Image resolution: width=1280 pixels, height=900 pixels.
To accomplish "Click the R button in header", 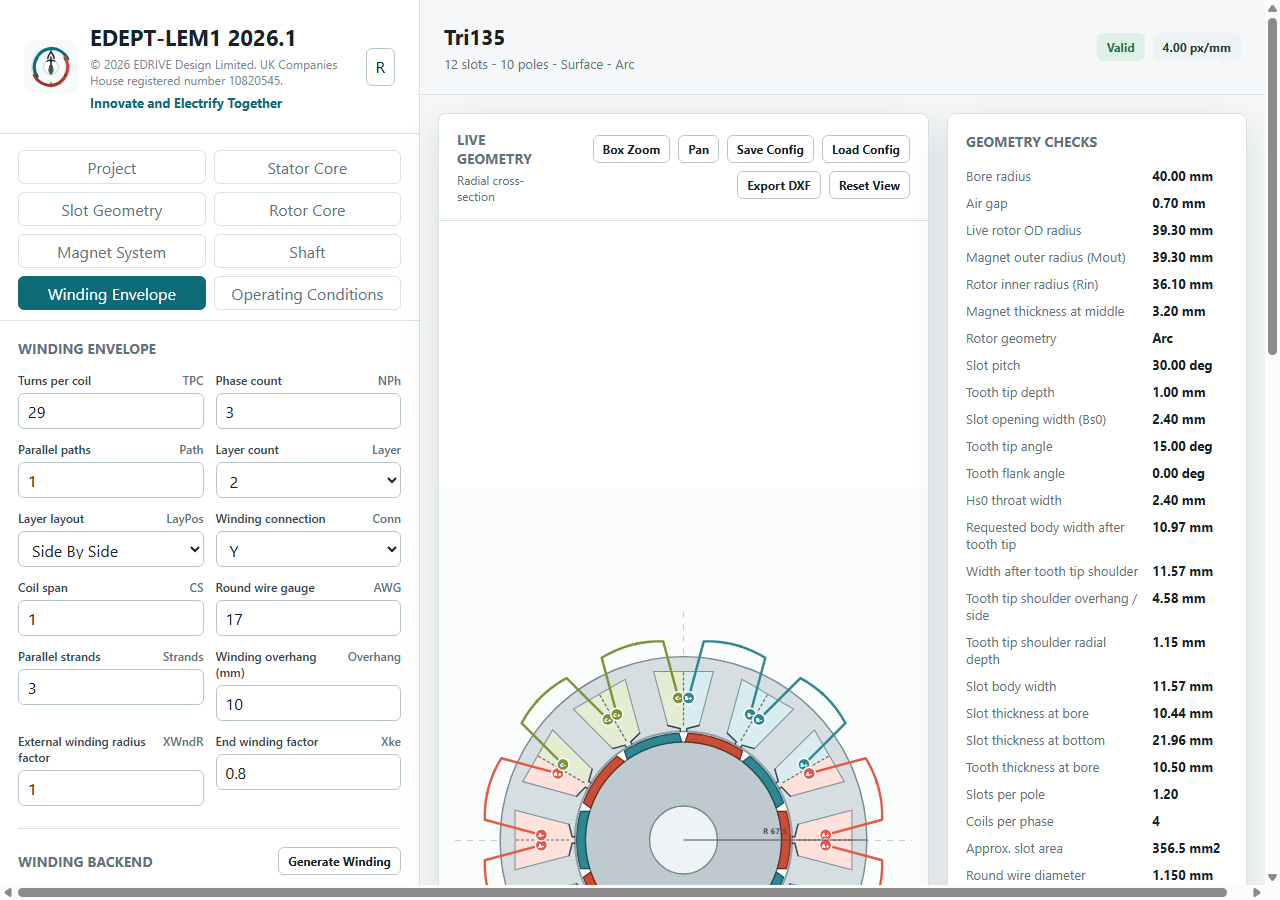I will [x=380, y=67].
